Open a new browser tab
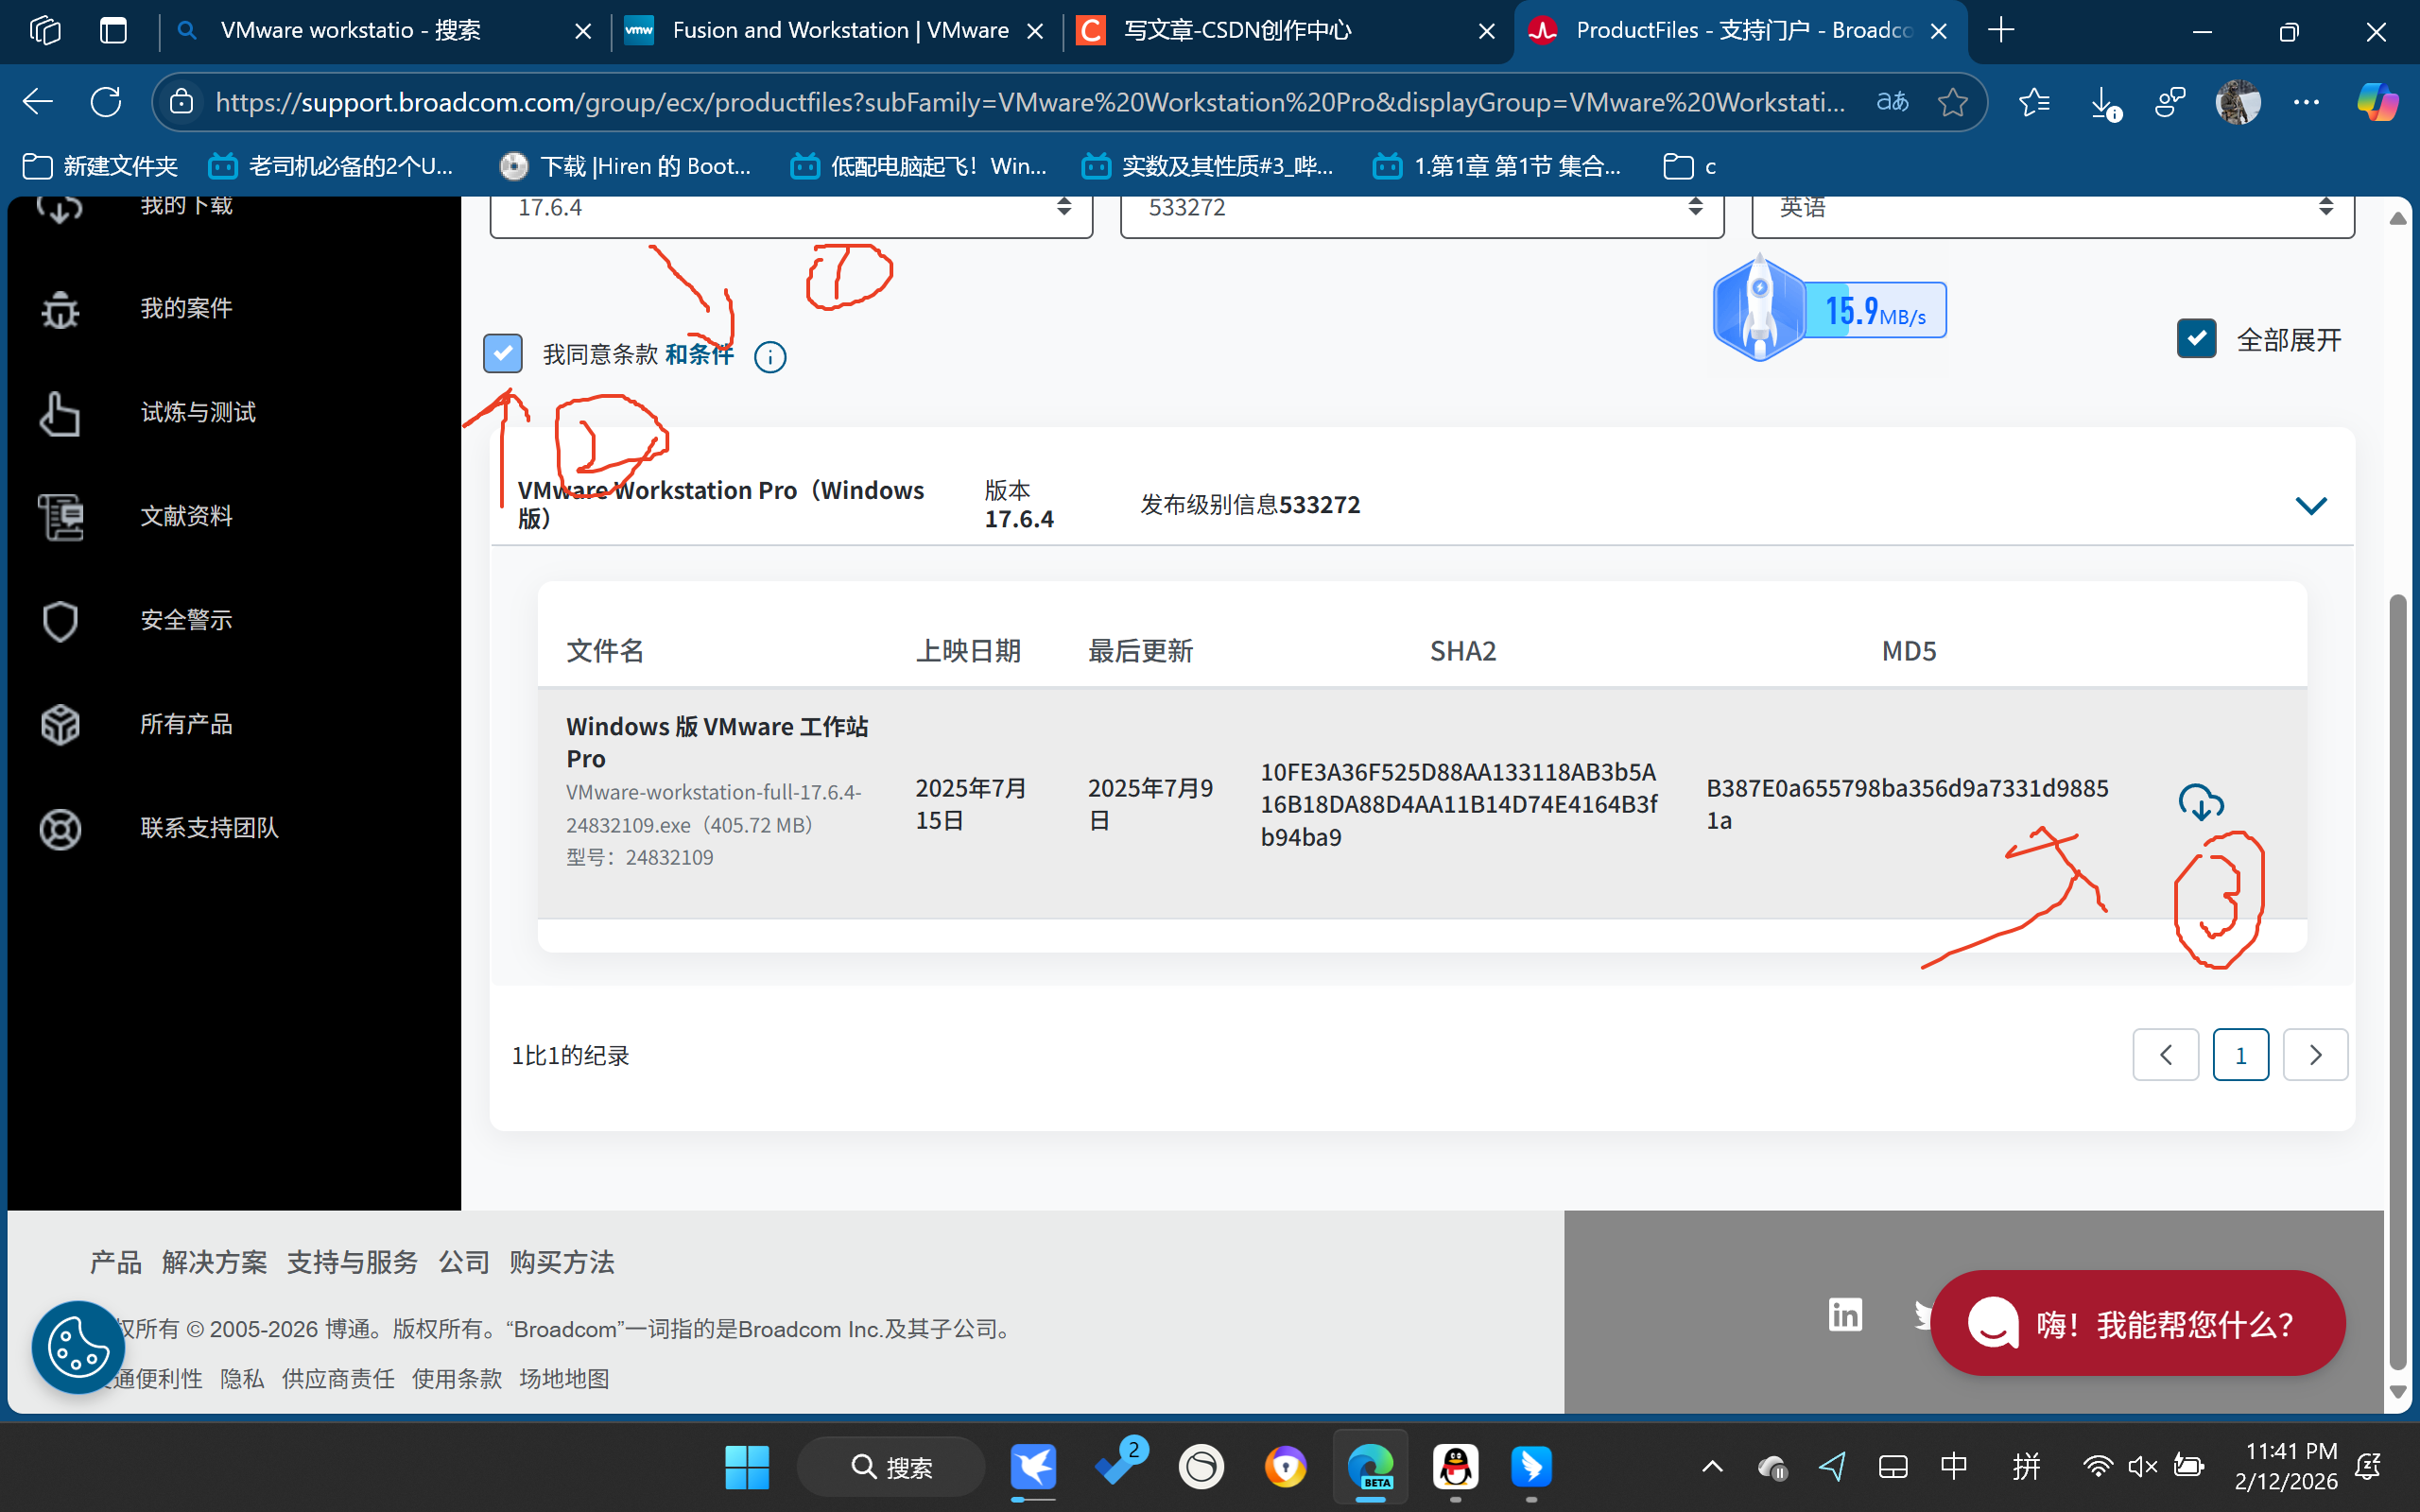2420x1512 pixels. [x=2001, y=31]
